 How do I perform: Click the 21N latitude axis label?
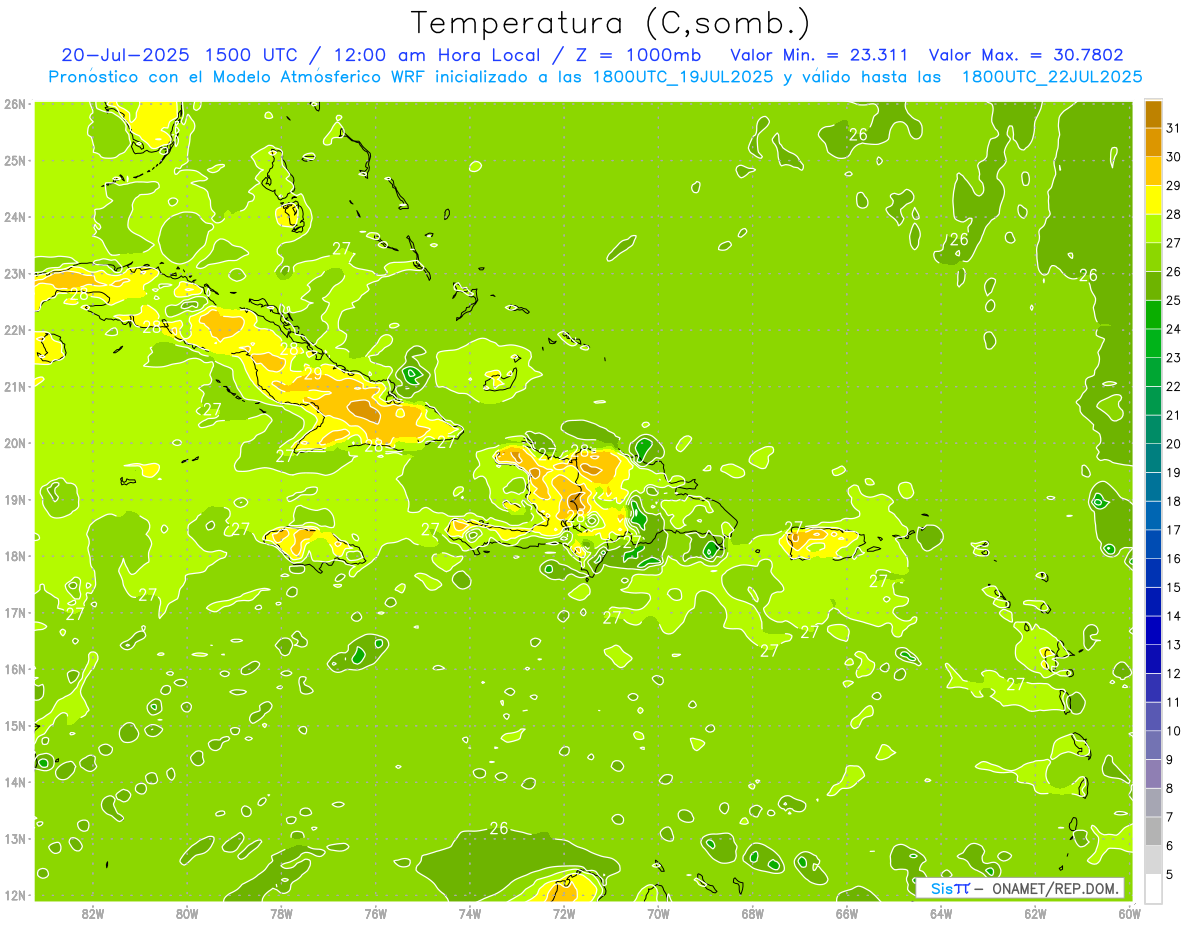15,386
